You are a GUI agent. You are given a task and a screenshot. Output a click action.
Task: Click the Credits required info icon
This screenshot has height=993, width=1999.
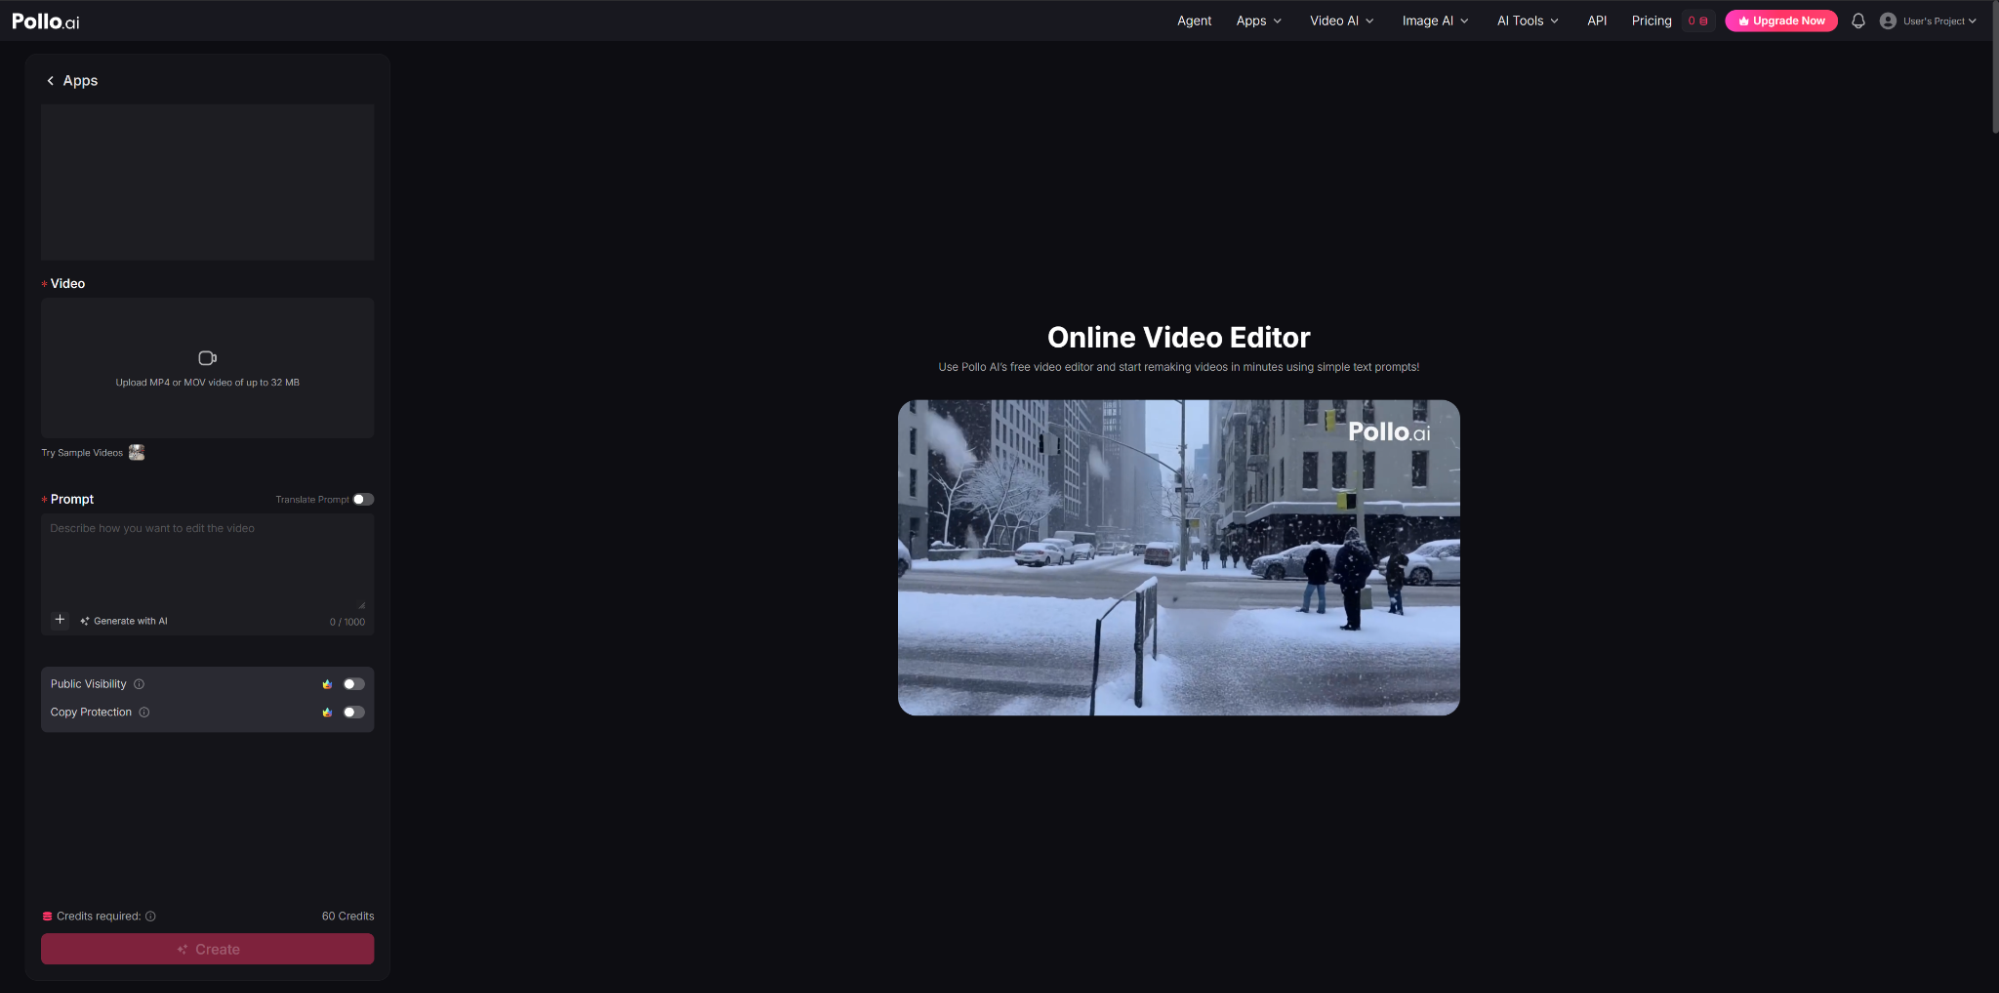(x=150, y=916)
